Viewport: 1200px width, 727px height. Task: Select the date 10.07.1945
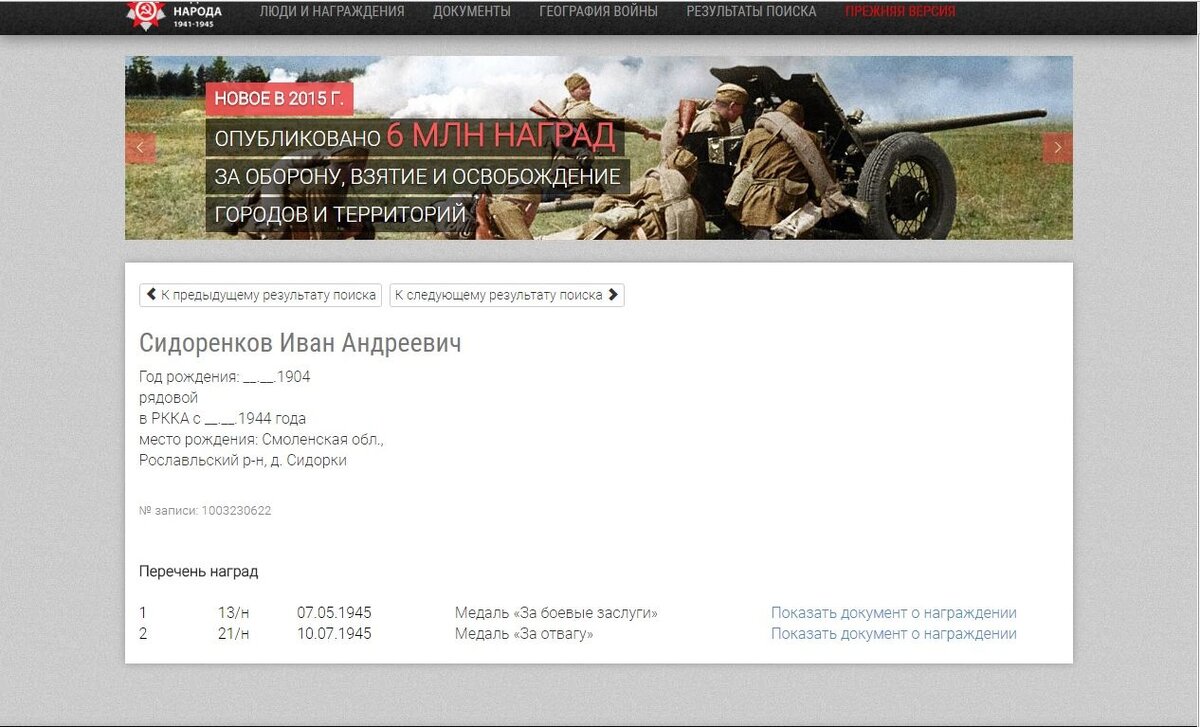coord(334,634)
